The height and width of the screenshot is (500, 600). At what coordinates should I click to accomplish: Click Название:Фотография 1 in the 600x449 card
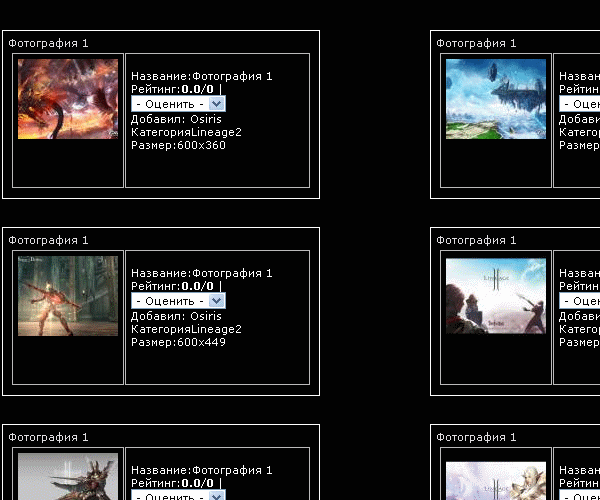pos(202,273)
